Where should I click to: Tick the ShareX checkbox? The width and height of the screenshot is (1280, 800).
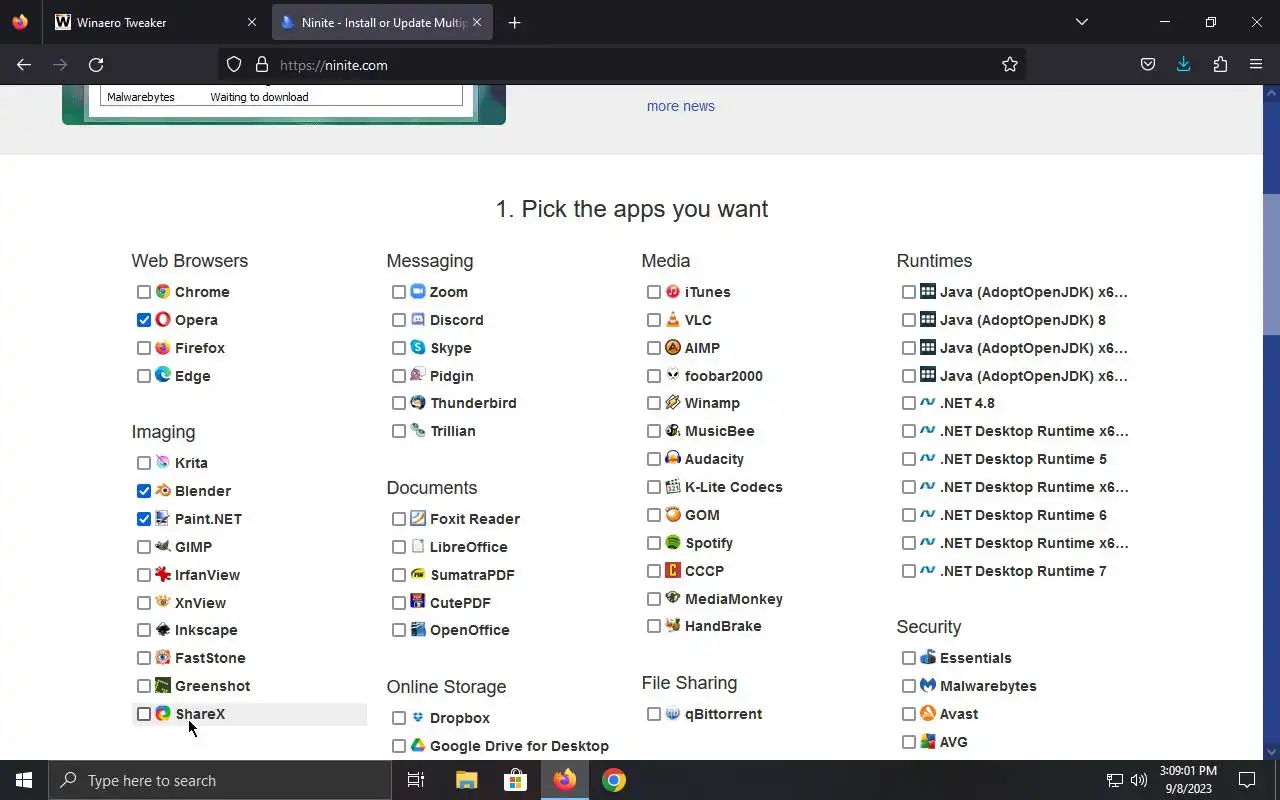pos(144,714)
